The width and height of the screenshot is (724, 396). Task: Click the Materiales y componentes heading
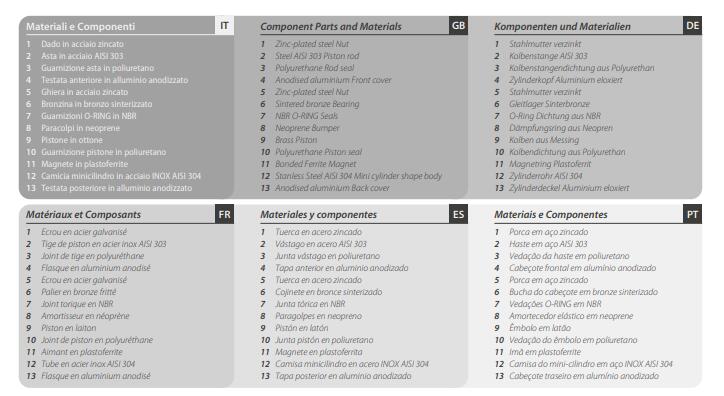point(318,215)
